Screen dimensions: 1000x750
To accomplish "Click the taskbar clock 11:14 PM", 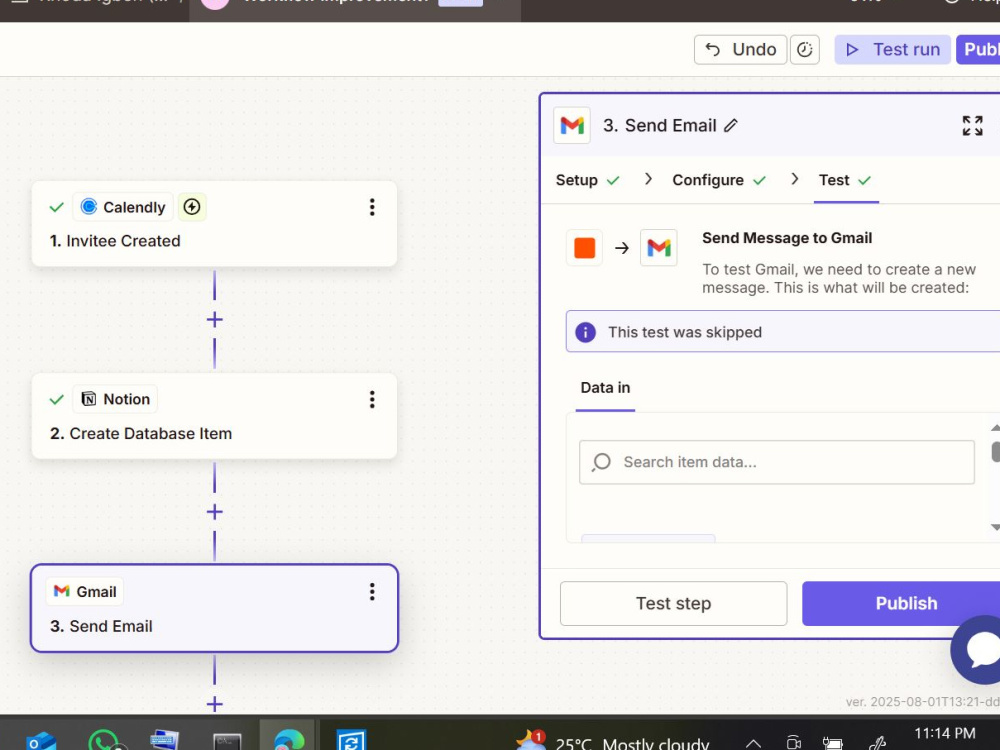I will point(945,735).
